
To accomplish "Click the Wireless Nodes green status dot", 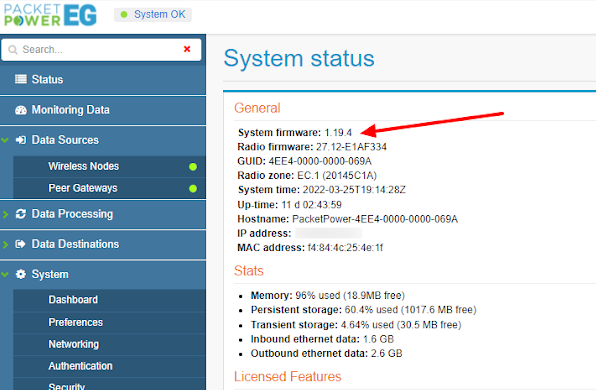I will tap(193, 166).
